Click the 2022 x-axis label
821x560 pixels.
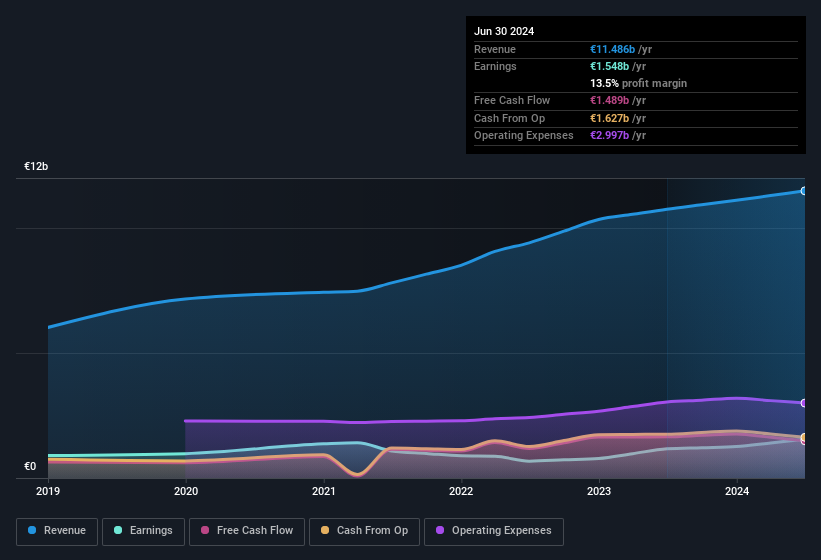point(461,491)
